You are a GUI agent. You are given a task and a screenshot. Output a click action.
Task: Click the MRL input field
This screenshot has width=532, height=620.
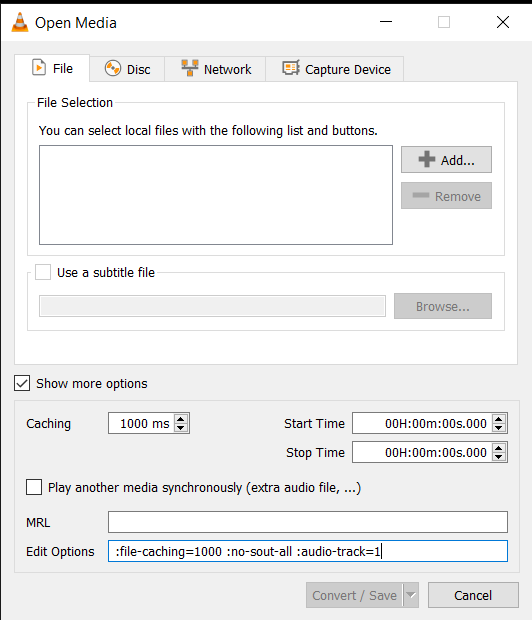(x=308, y=522)
